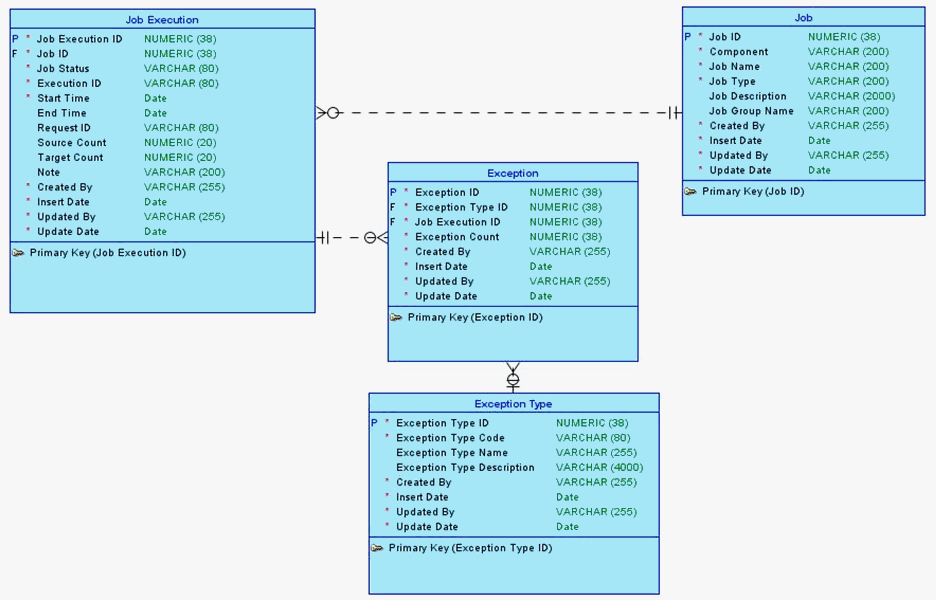
Task: Select the crow's foot connector between Exception and Exception Type
Action: click(513, 377)
